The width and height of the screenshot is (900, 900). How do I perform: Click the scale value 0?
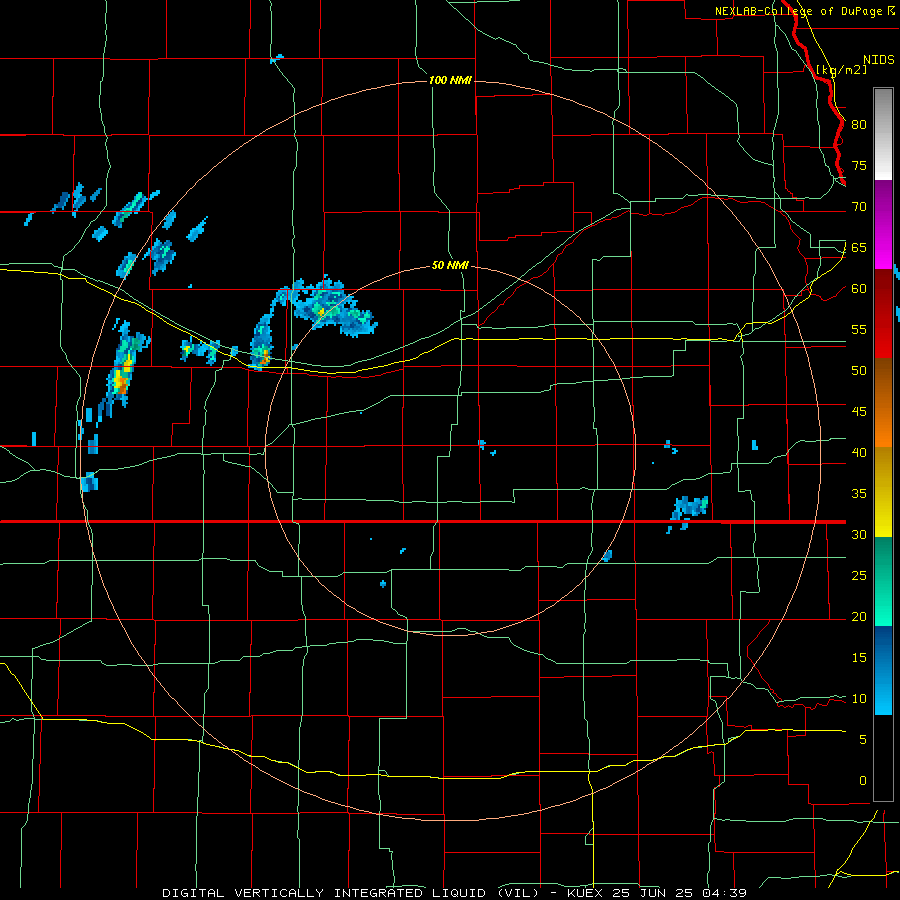point(863,781)
